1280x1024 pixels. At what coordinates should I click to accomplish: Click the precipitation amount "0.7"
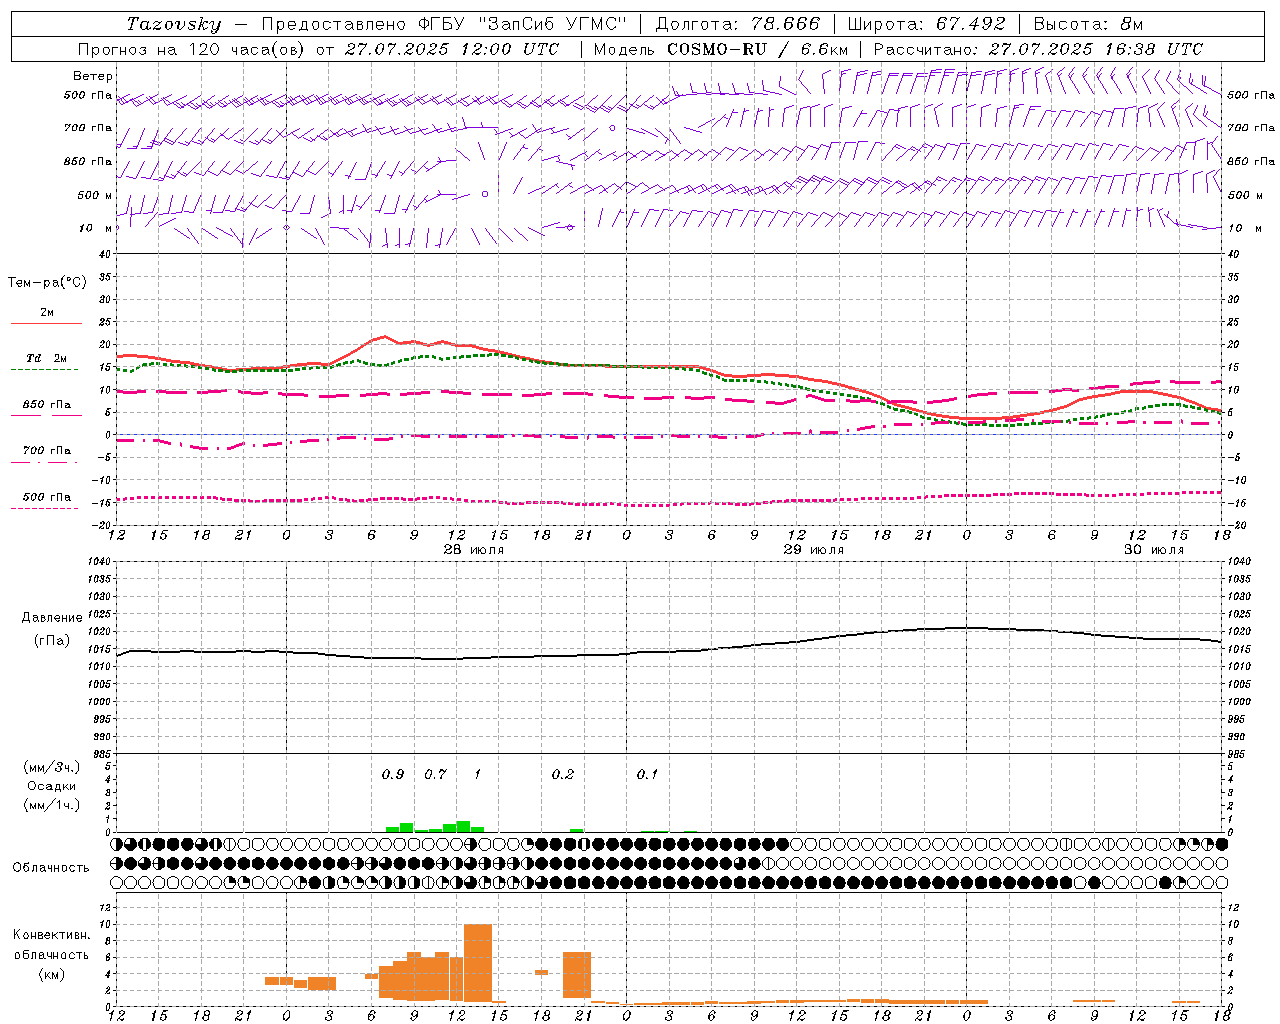click(435, 774)
